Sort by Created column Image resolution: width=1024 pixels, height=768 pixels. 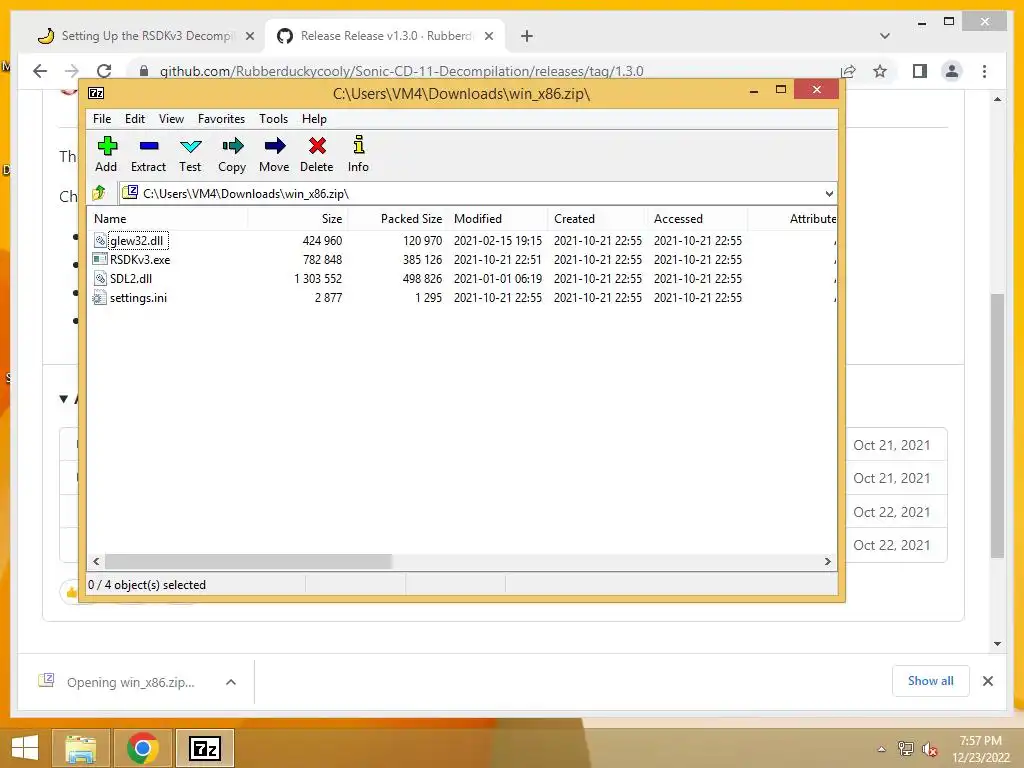pos(597,219)
